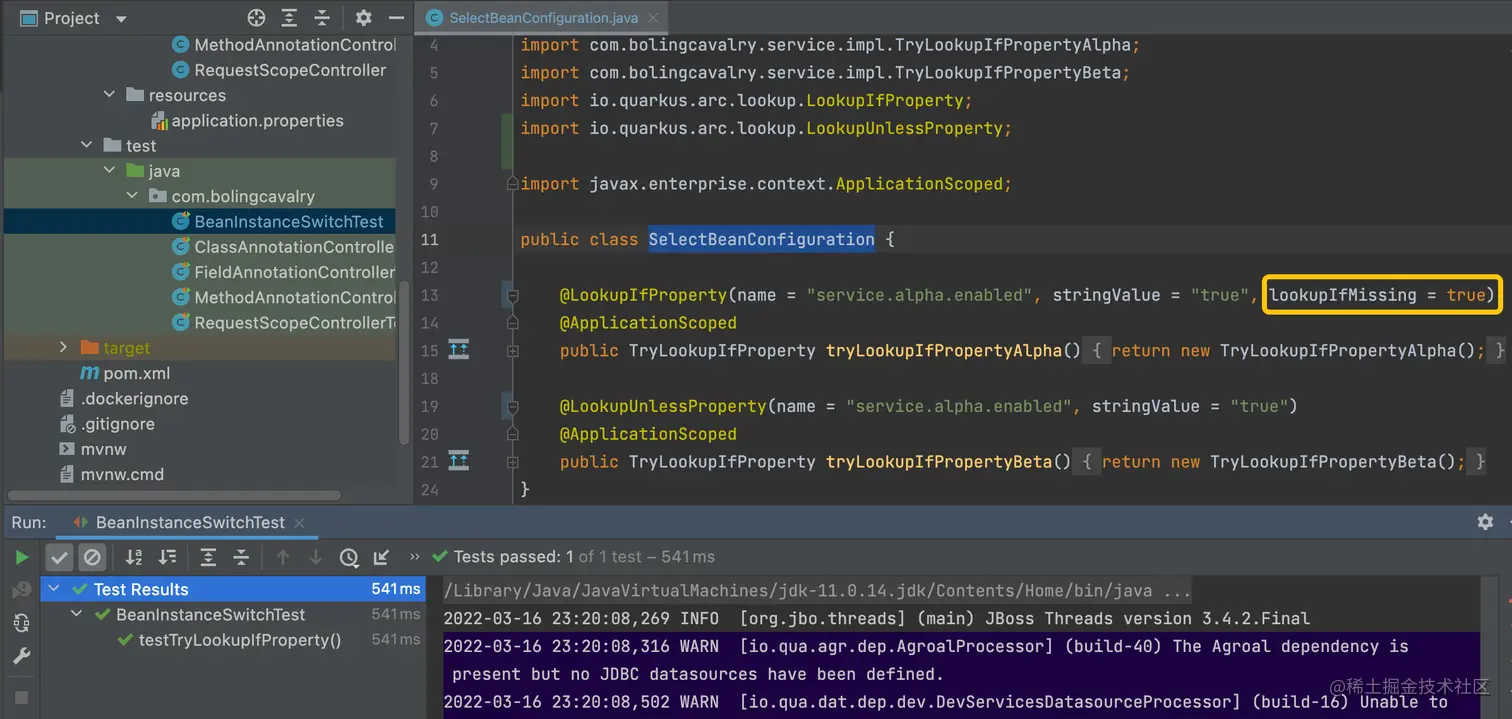Fold the annotation marker at line 13
1512x719 pixels.
click(x=513, y=296)
